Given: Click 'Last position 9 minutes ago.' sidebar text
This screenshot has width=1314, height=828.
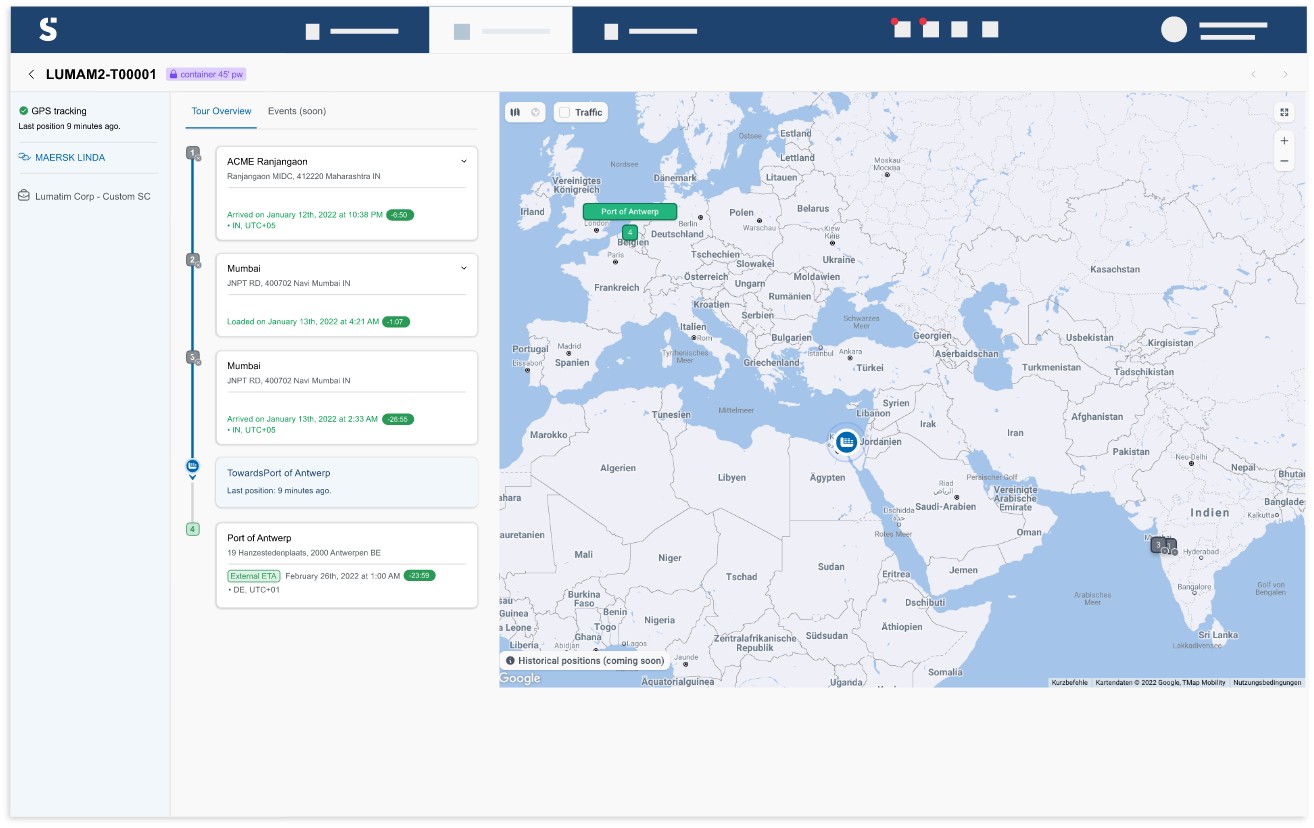Looking at the screenshot, I should [x=70, y=126].
